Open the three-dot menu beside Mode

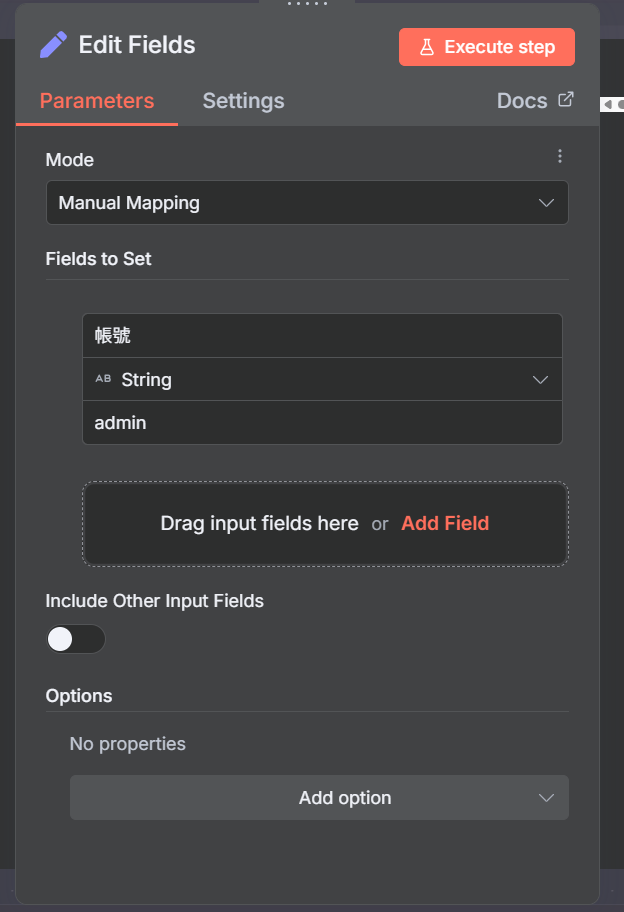point(560,156)
